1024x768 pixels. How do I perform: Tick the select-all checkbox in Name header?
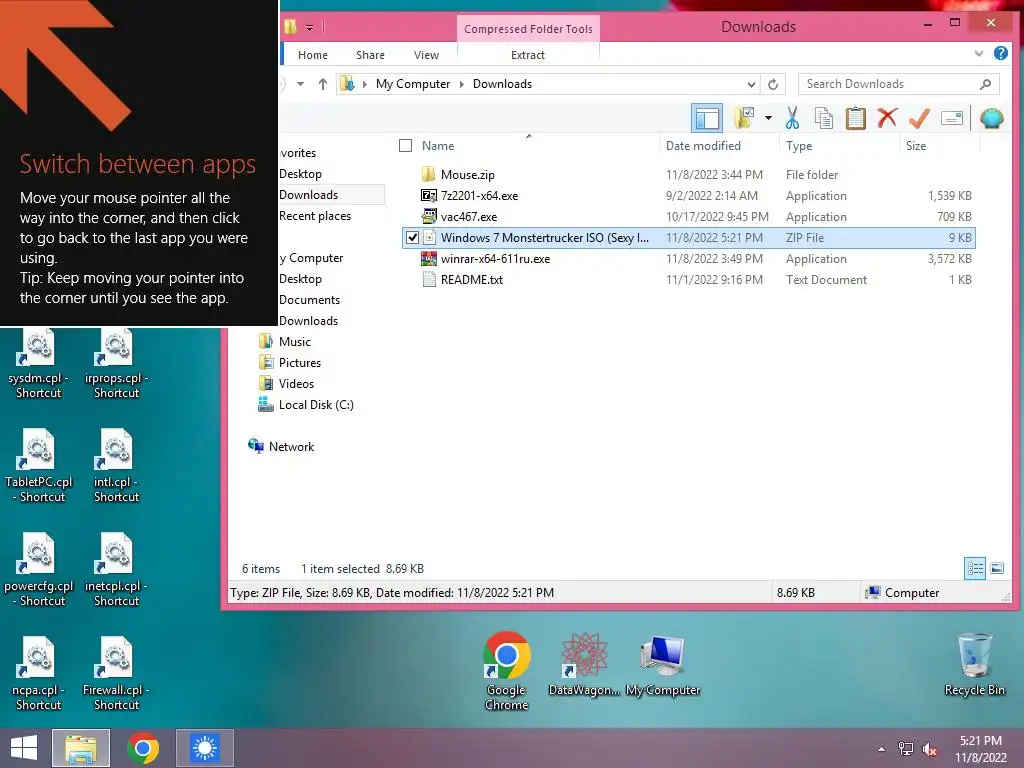(406, 146)
